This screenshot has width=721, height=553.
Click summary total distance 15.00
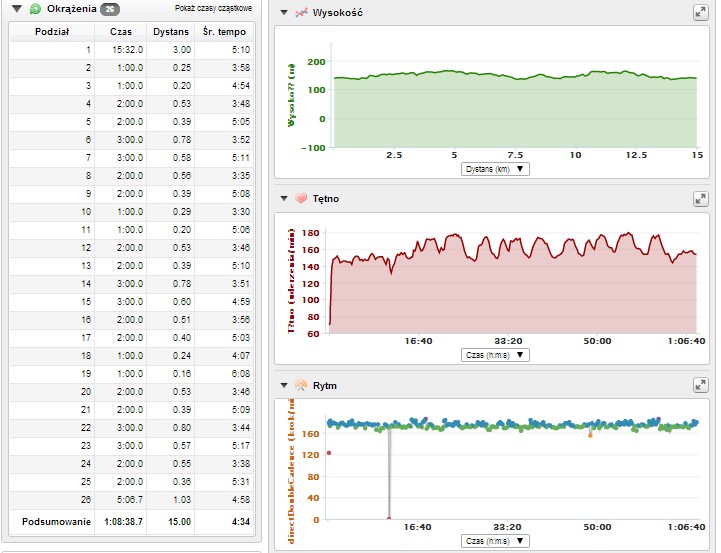pyautogui.click(x=179, y=522)
